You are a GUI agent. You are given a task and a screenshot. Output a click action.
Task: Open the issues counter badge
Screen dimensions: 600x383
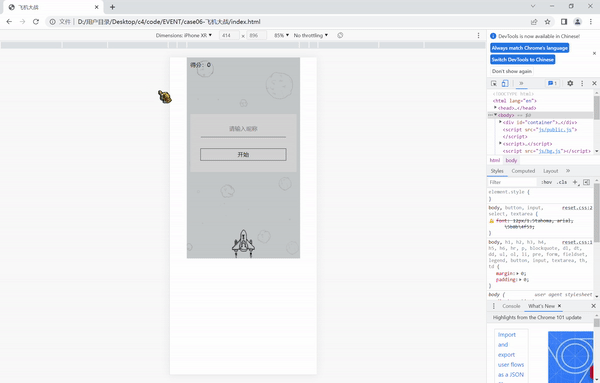(x=552, y=83)
